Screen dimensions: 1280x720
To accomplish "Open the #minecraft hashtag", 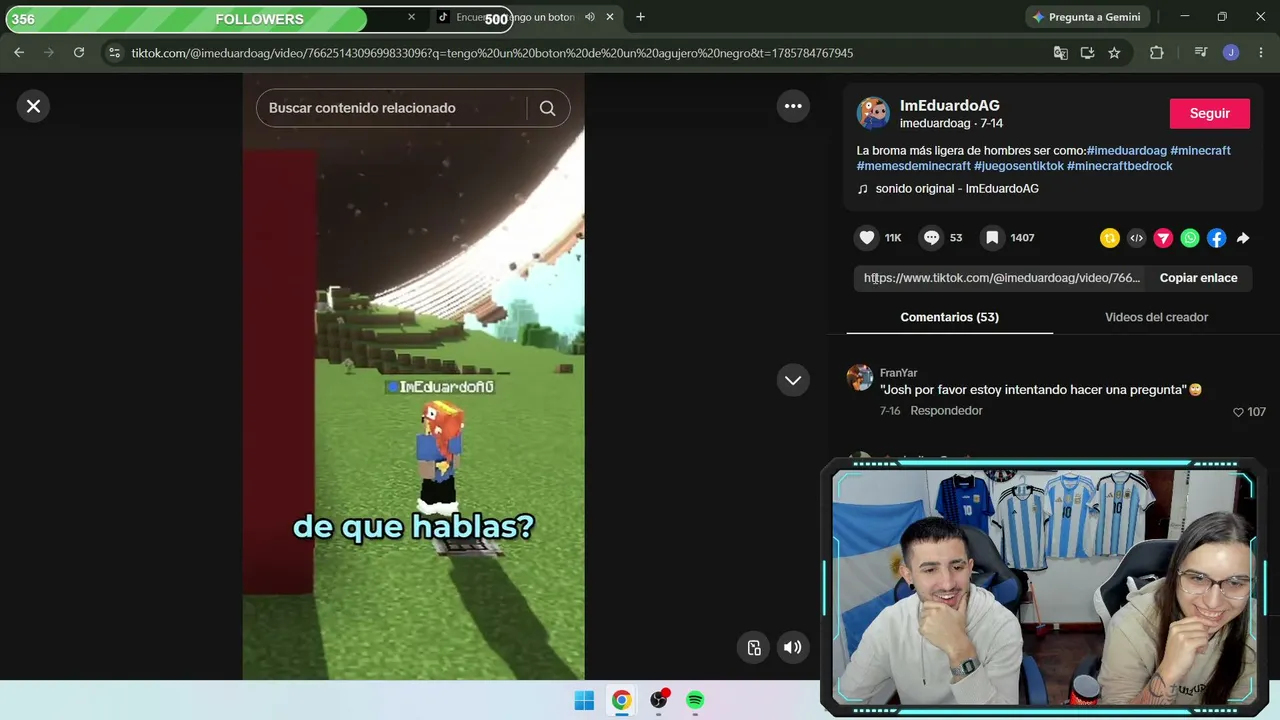I will pos(1200,150).
